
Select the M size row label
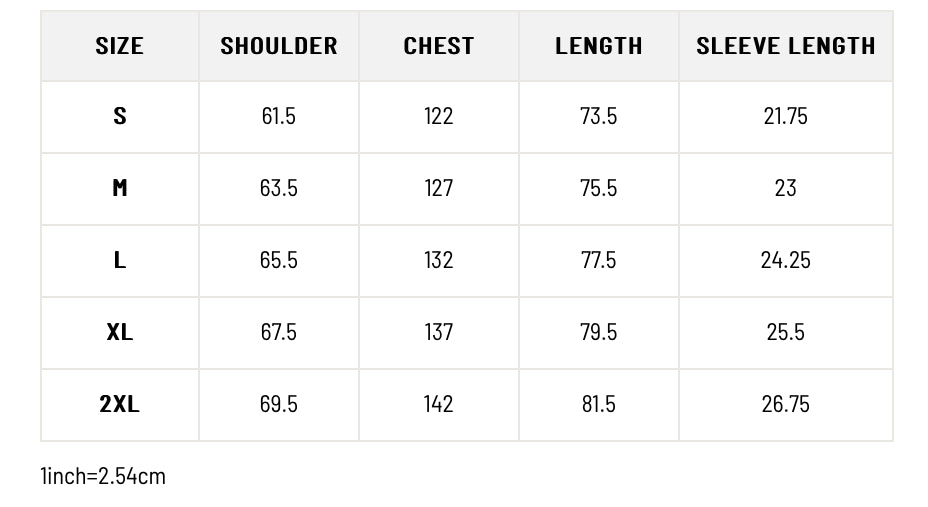(120, 188)
